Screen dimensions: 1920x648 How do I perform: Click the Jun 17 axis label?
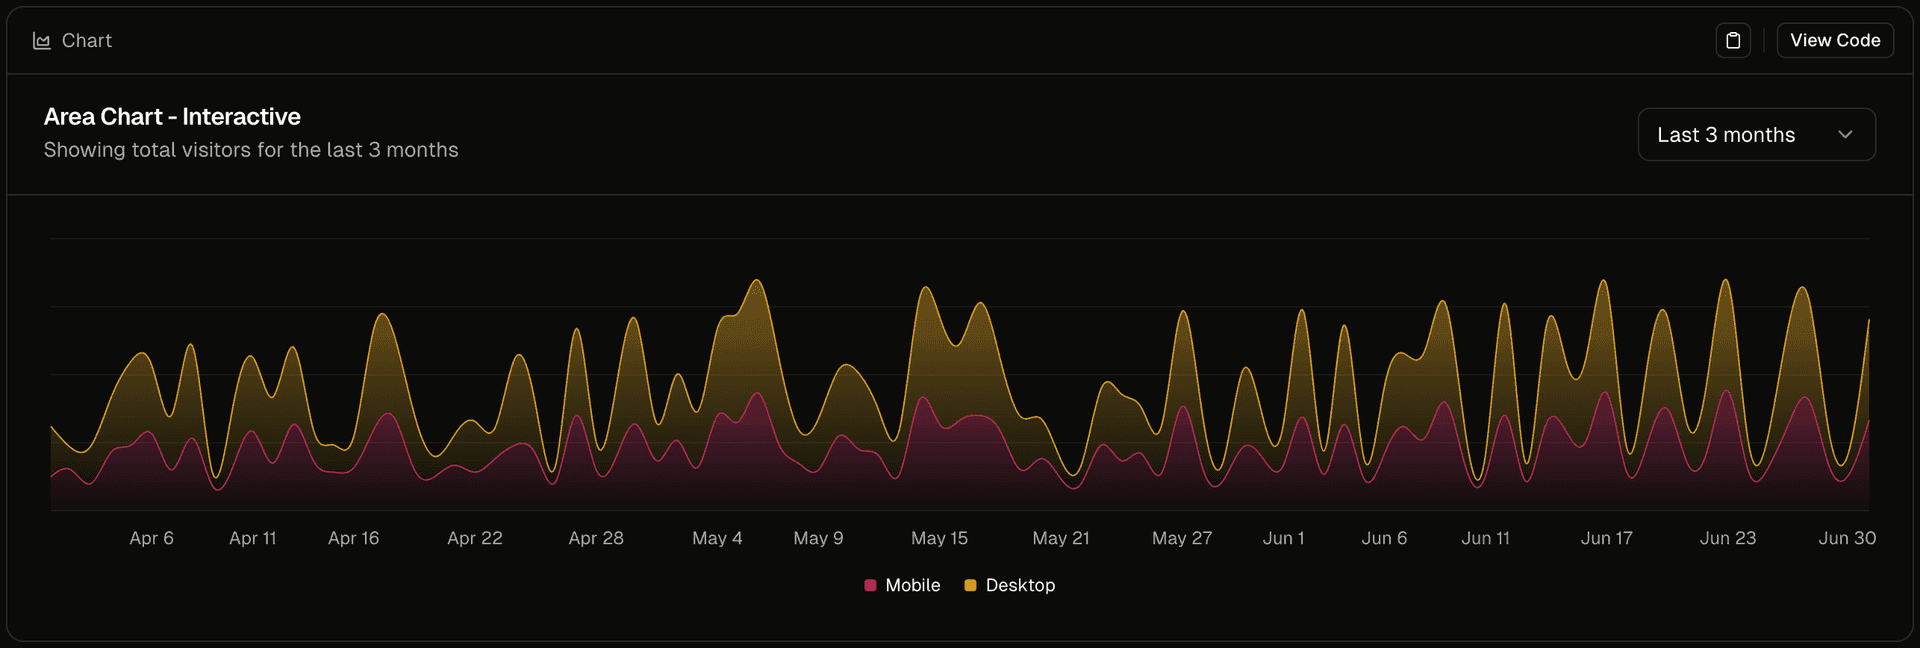[x=1606, y=538]
